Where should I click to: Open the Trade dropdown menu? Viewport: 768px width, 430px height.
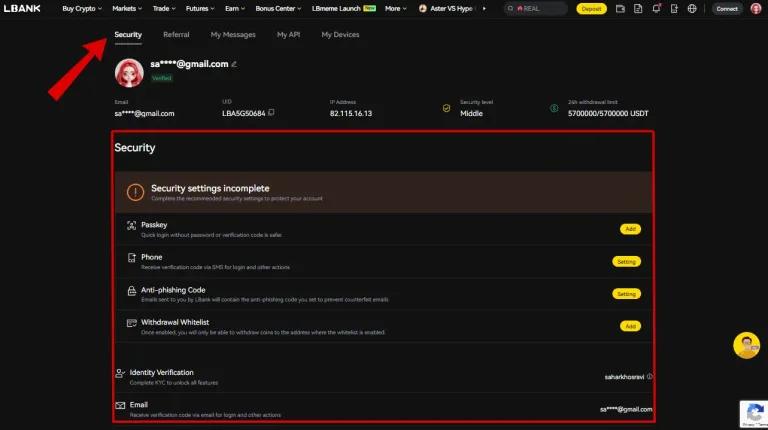click(x=164, y=8)
